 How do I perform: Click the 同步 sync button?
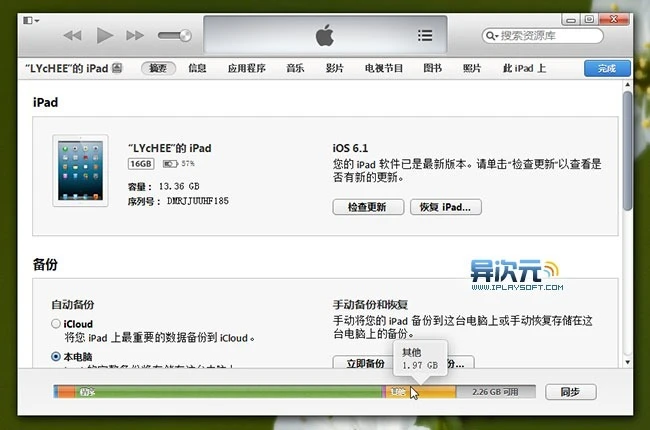[570, 392]
